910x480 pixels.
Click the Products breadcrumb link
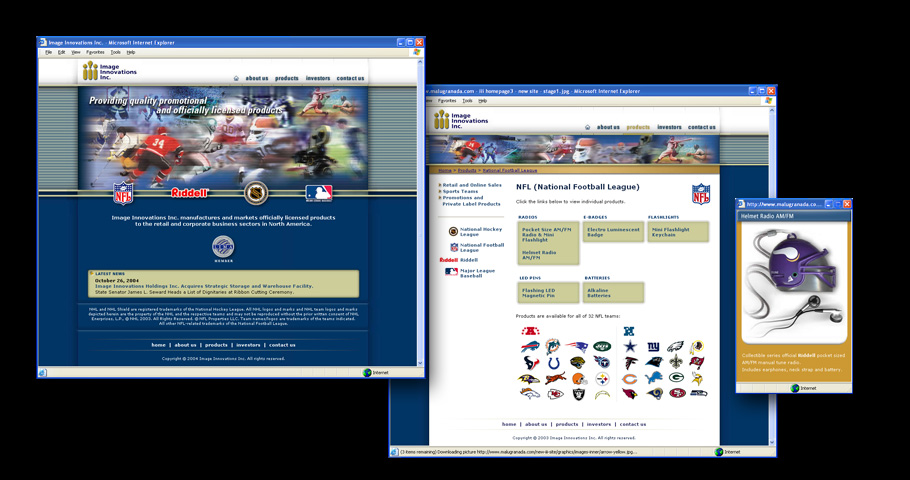click(467, 171)
